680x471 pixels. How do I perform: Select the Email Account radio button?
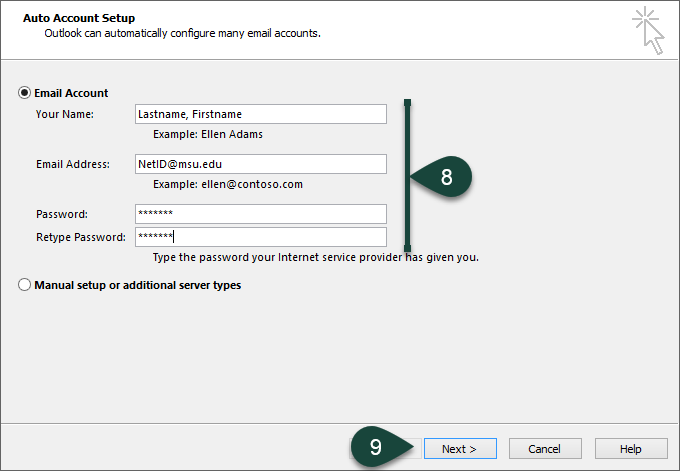point(24,93)
